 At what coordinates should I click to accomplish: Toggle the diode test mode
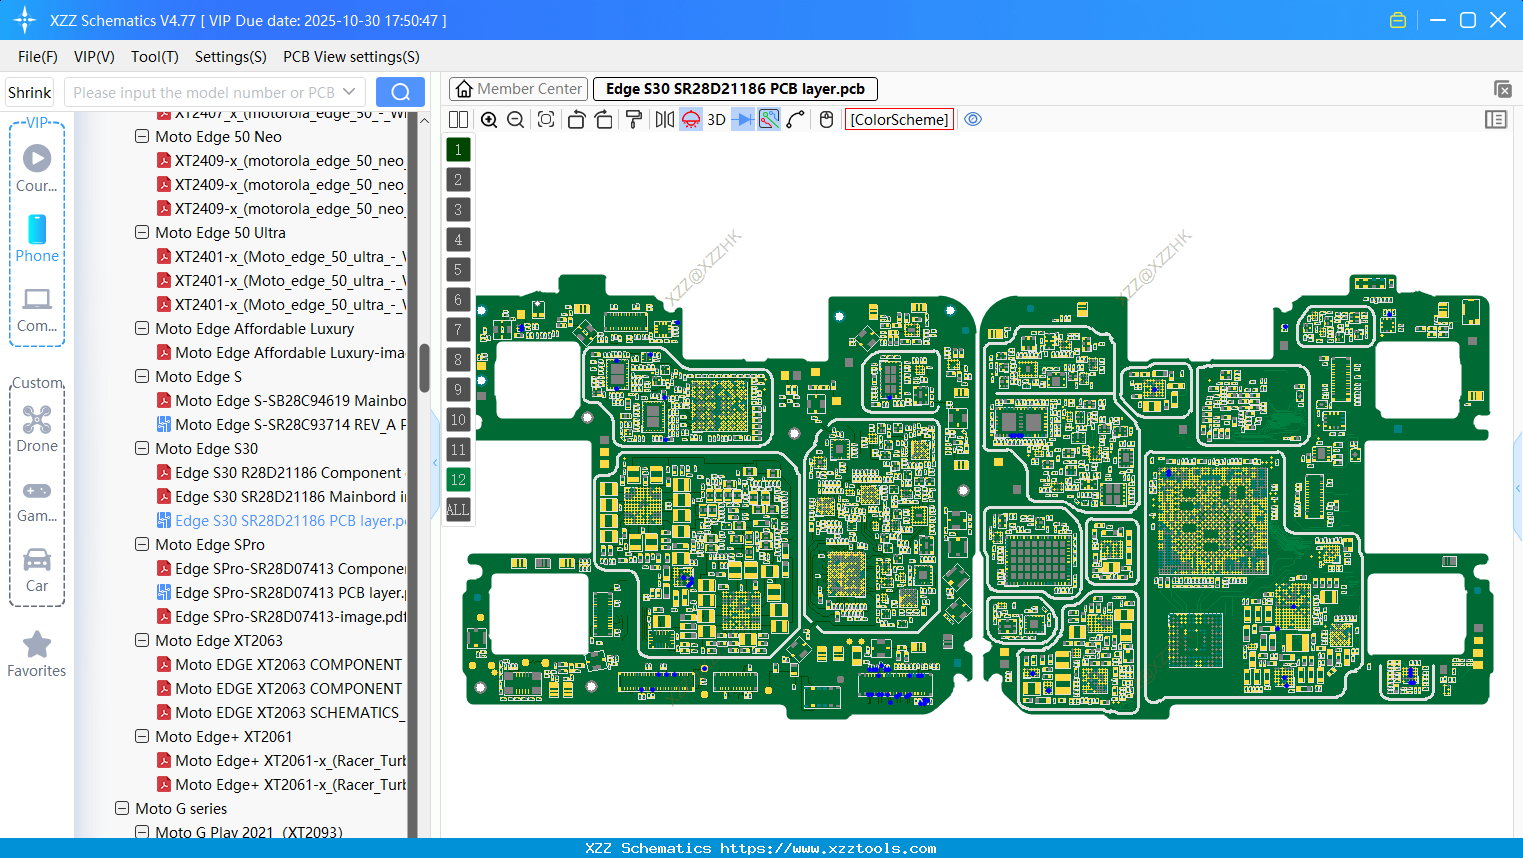coord(742,119)
